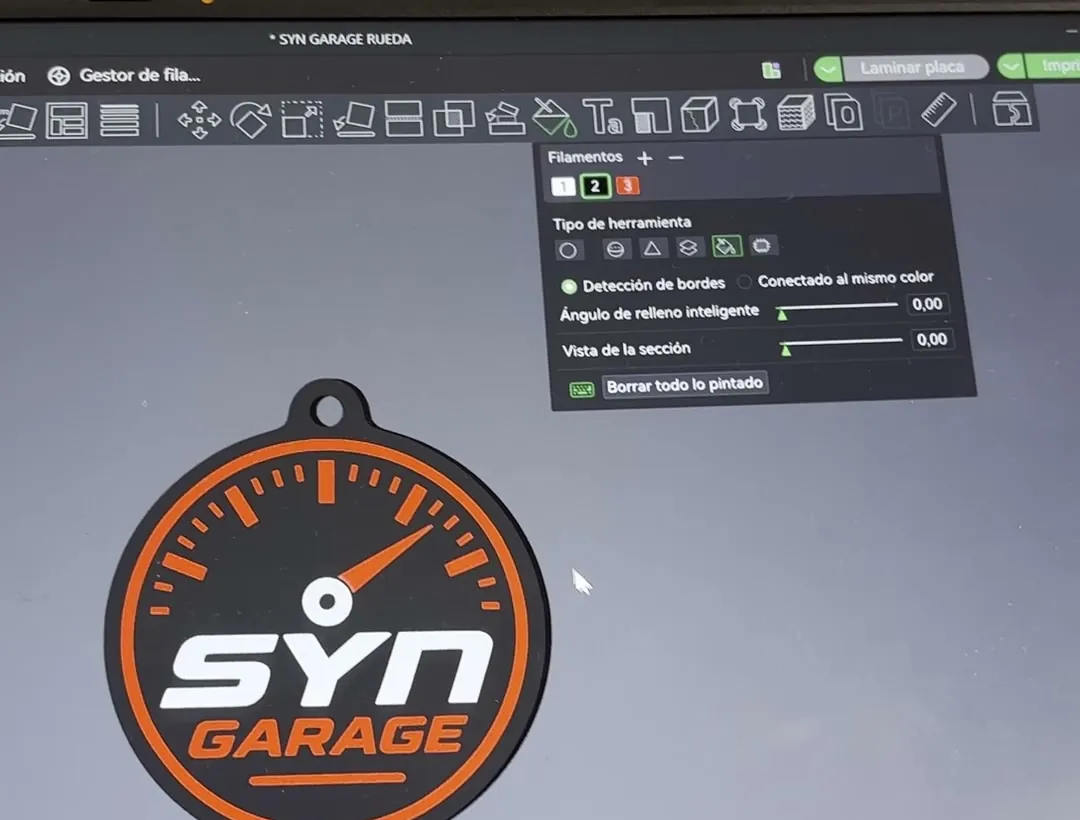The height and width of the screenshot is (820, 1080).
Task: Open the Assembly view icon
Action: coord(1011,109)
